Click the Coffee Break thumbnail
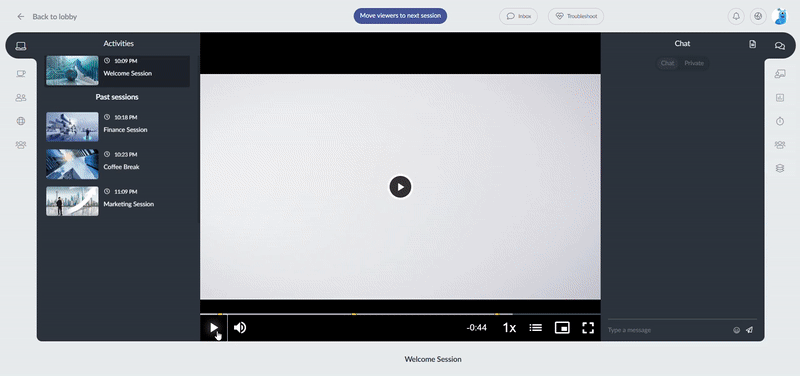The image size is (800, 376). point(72,164)
